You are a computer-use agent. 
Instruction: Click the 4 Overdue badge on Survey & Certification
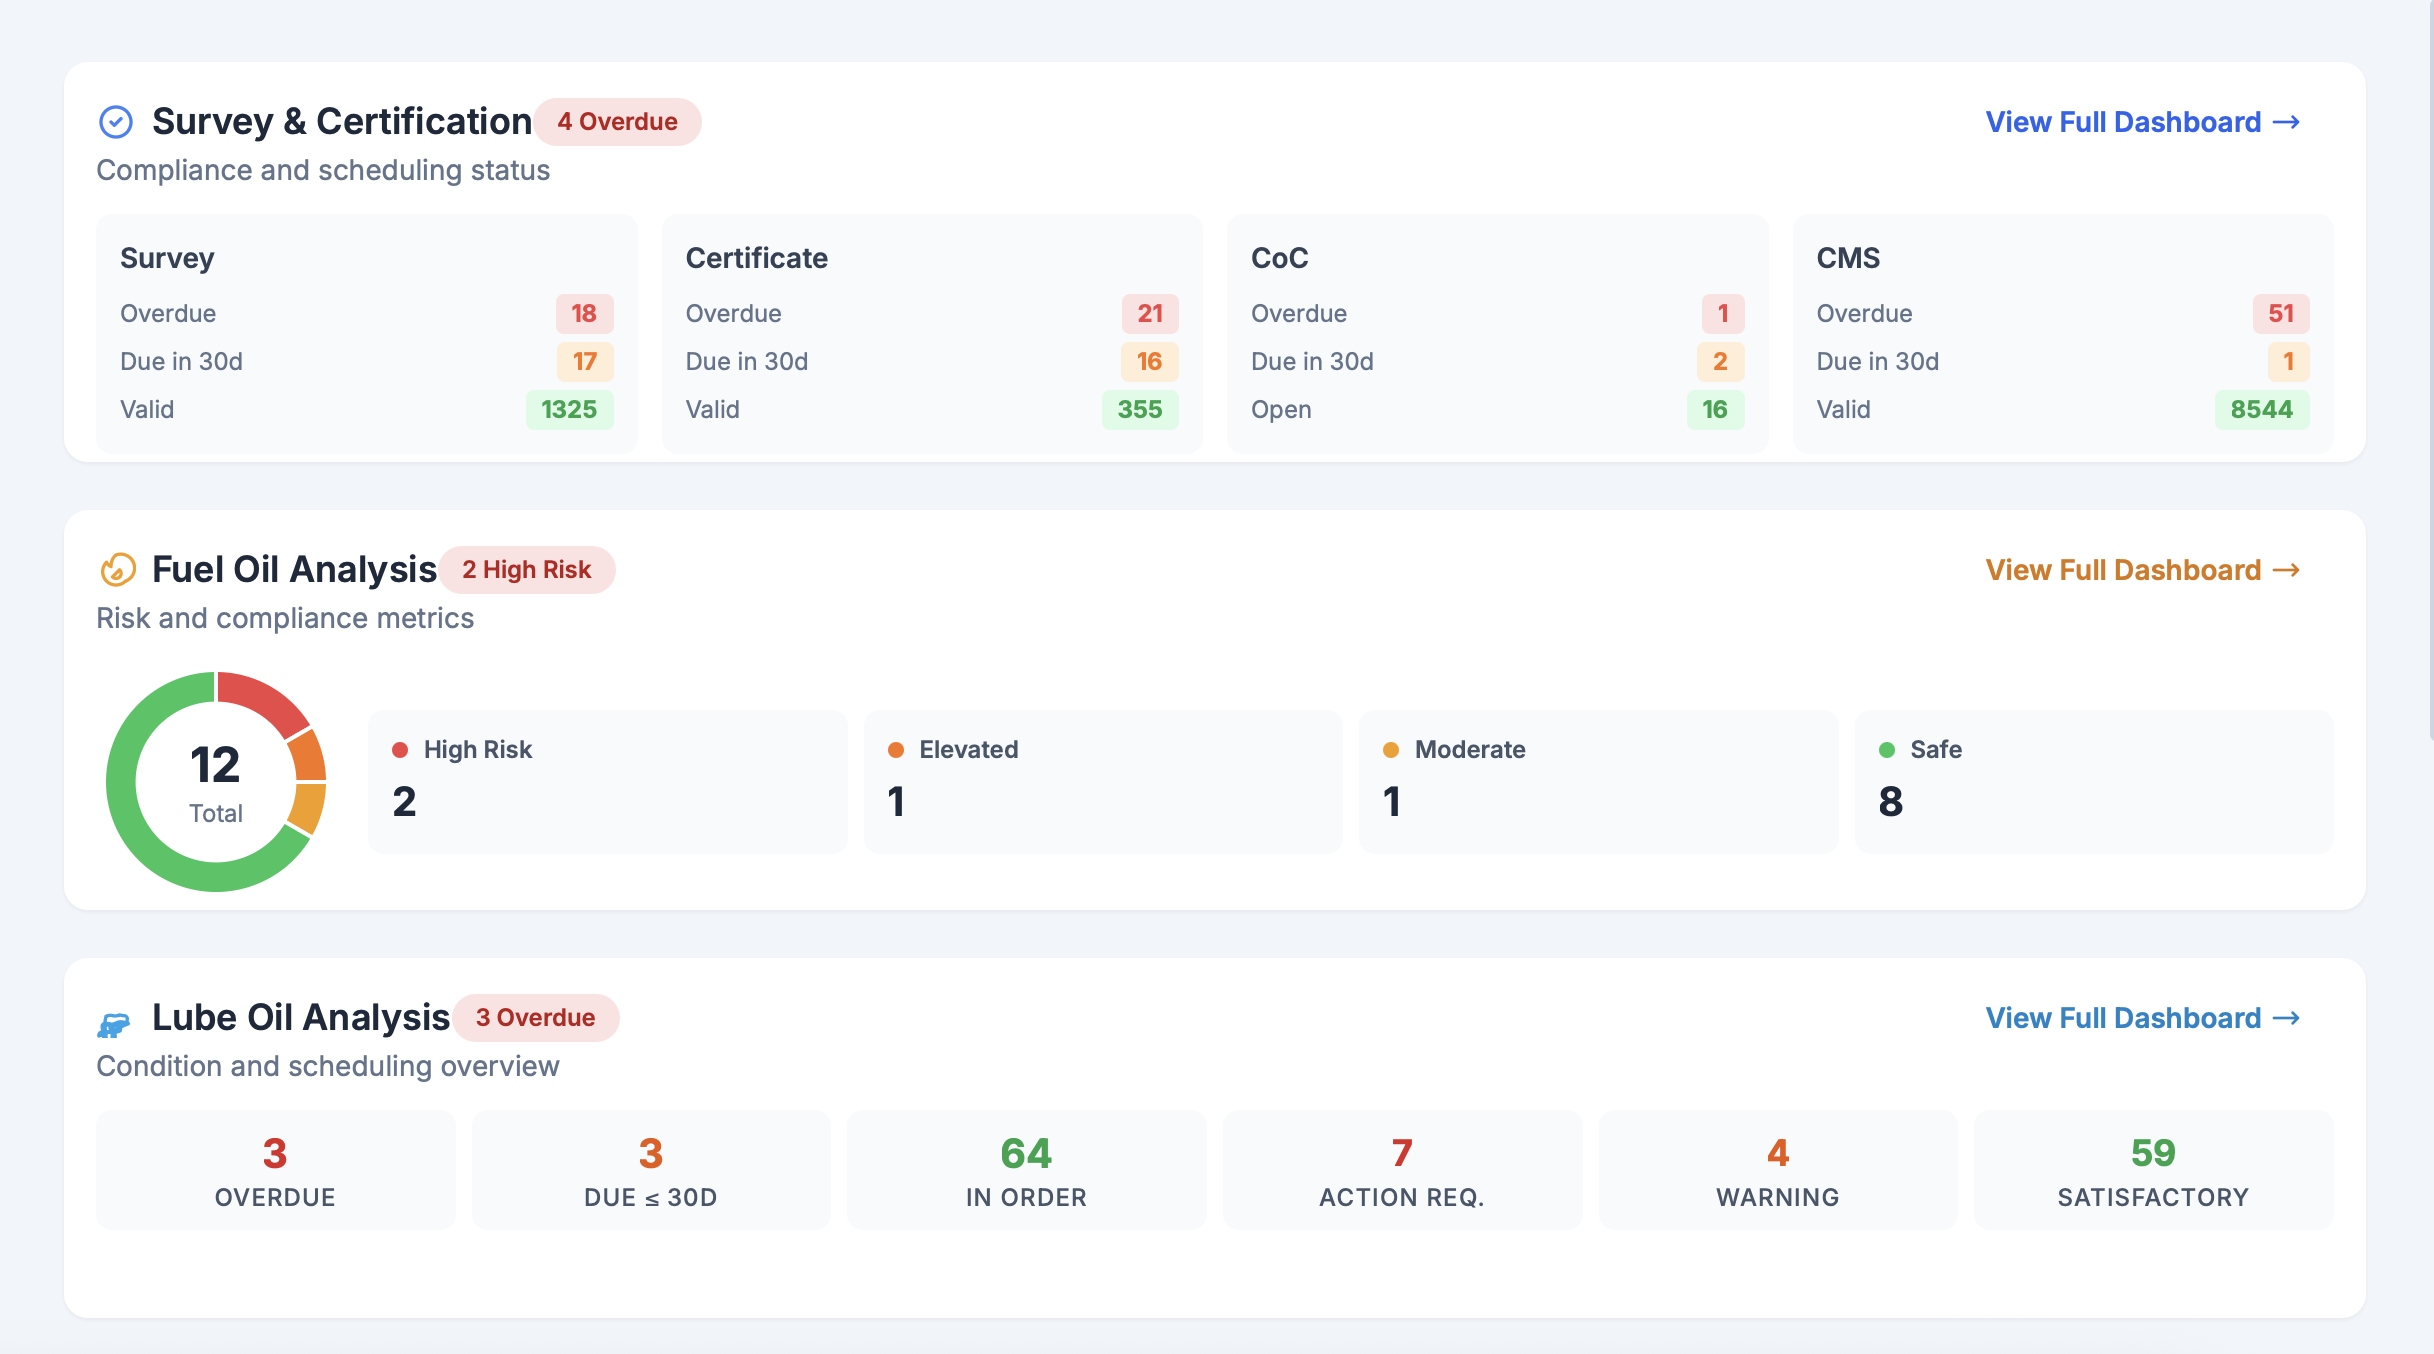coord(617,121)
